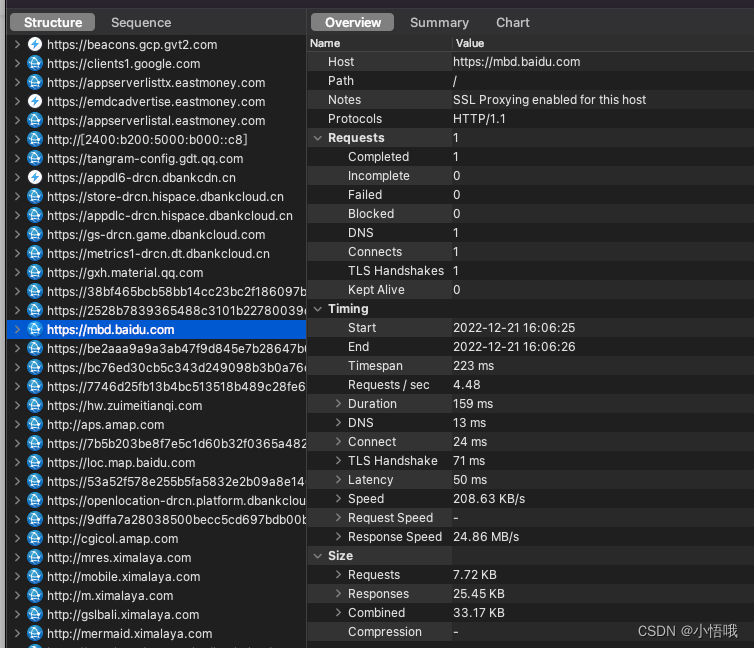Click the globe icon for appdlc-drcn.hispace.dbankcloud.cn

coord(35,215)
